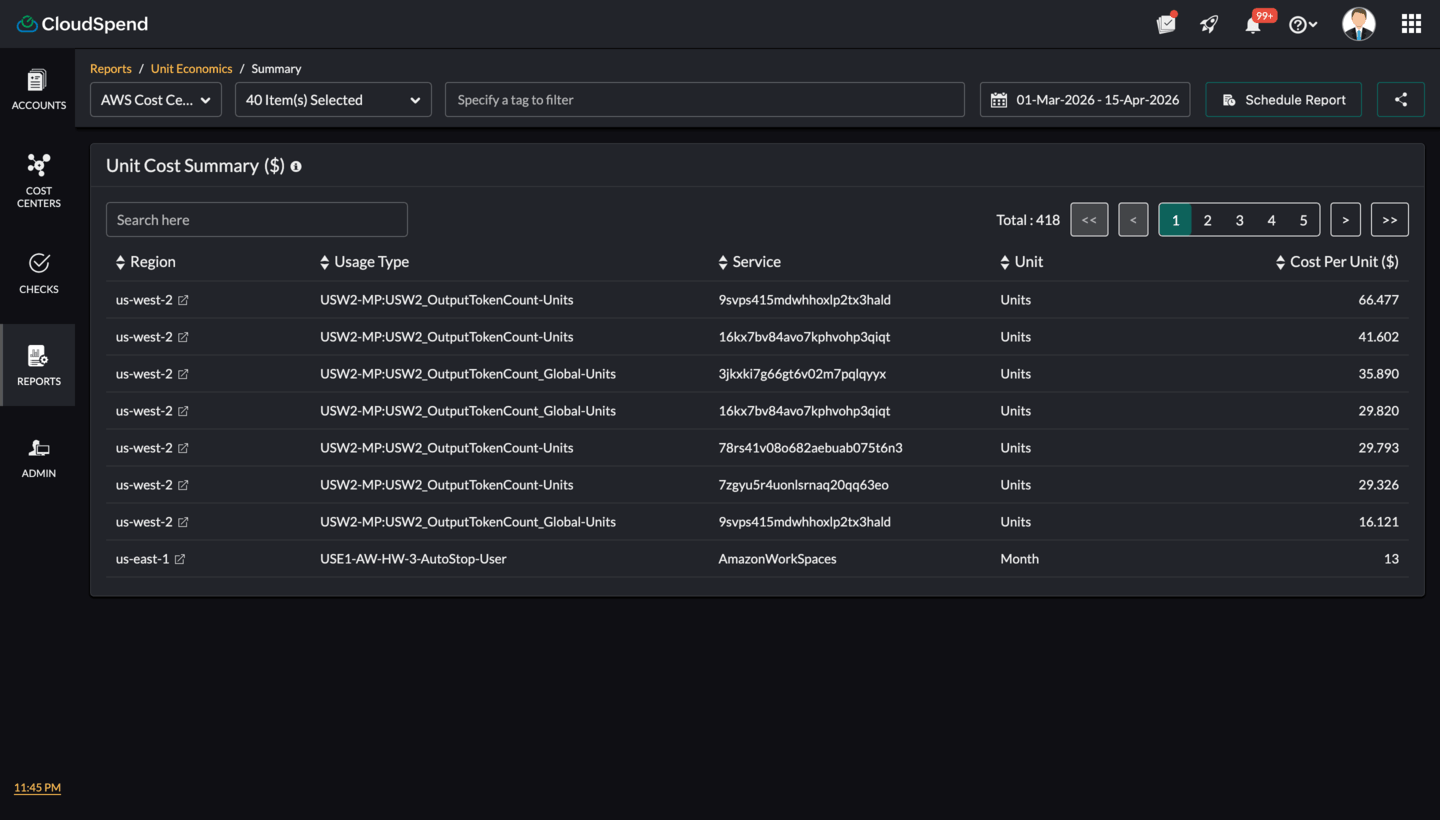Viewport: 1440px width, 820px height.
Task: Open external link icon beside us-east-1
Action: [x=180, y=559]
